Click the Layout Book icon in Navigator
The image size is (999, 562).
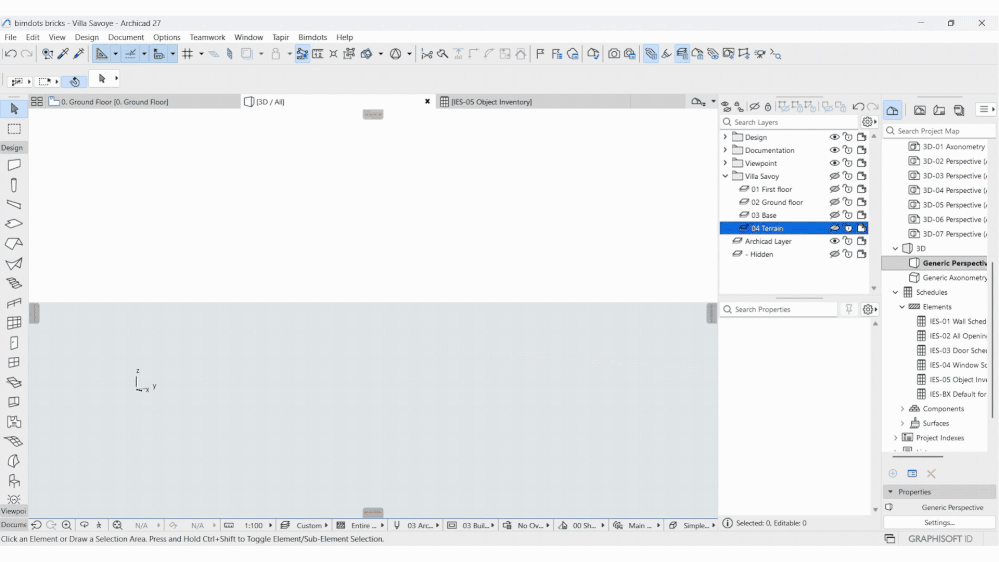(939, 110)
